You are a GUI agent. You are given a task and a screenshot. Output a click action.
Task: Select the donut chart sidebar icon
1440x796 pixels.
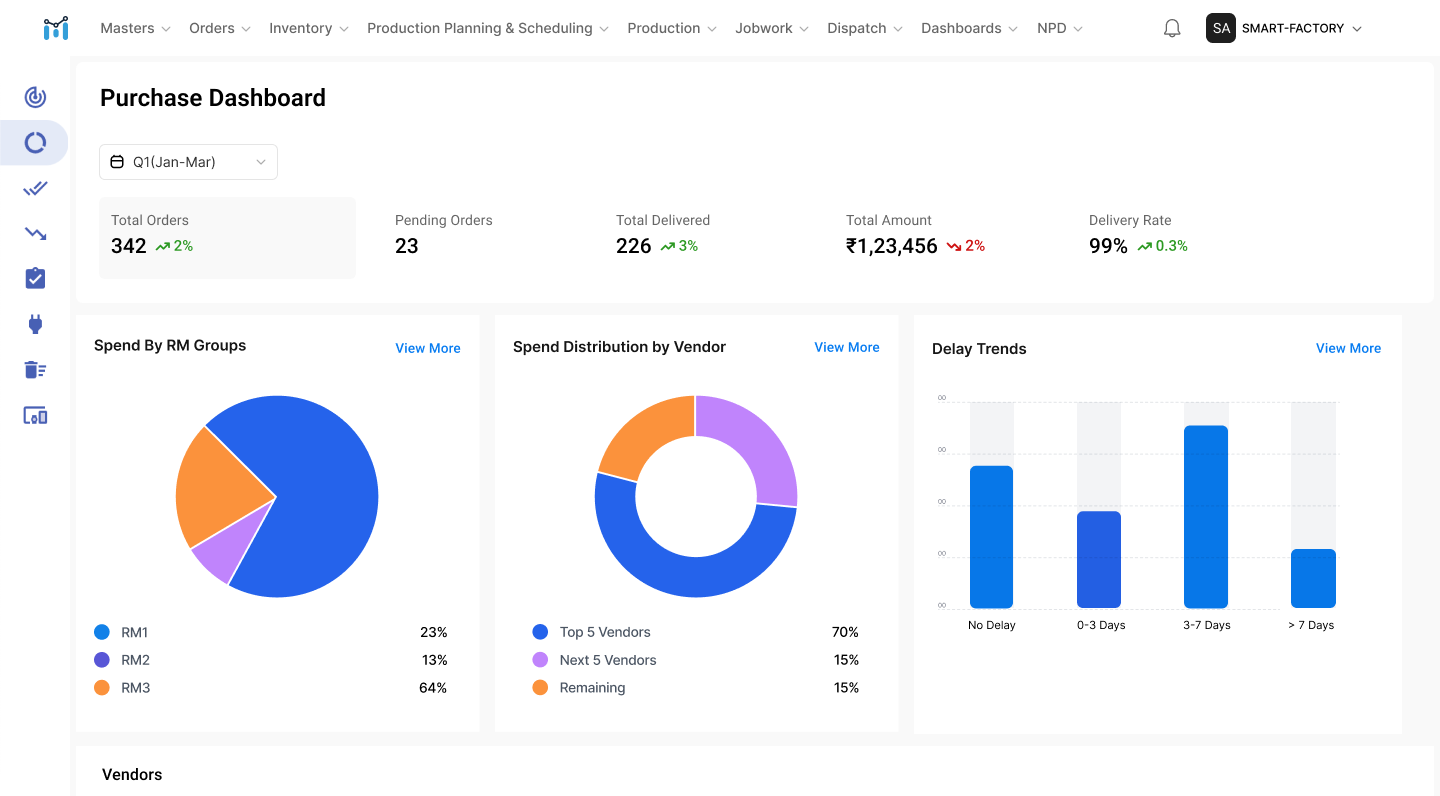pyautogui.click(x=35, y=143)
